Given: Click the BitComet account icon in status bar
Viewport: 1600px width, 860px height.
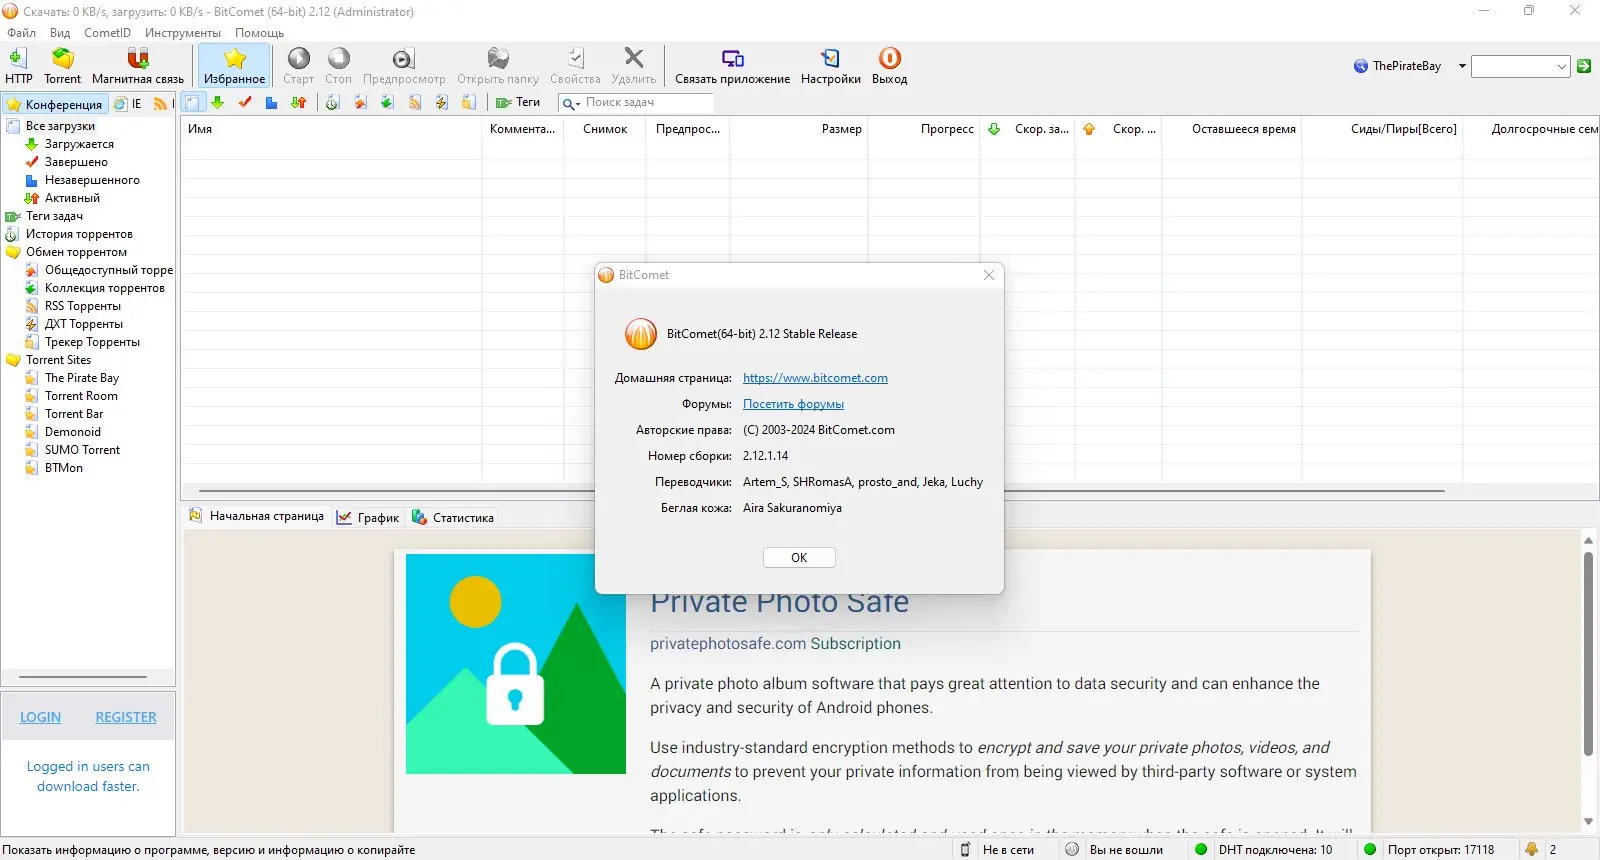Looking at the screenshot, I should coord(1072,849).
